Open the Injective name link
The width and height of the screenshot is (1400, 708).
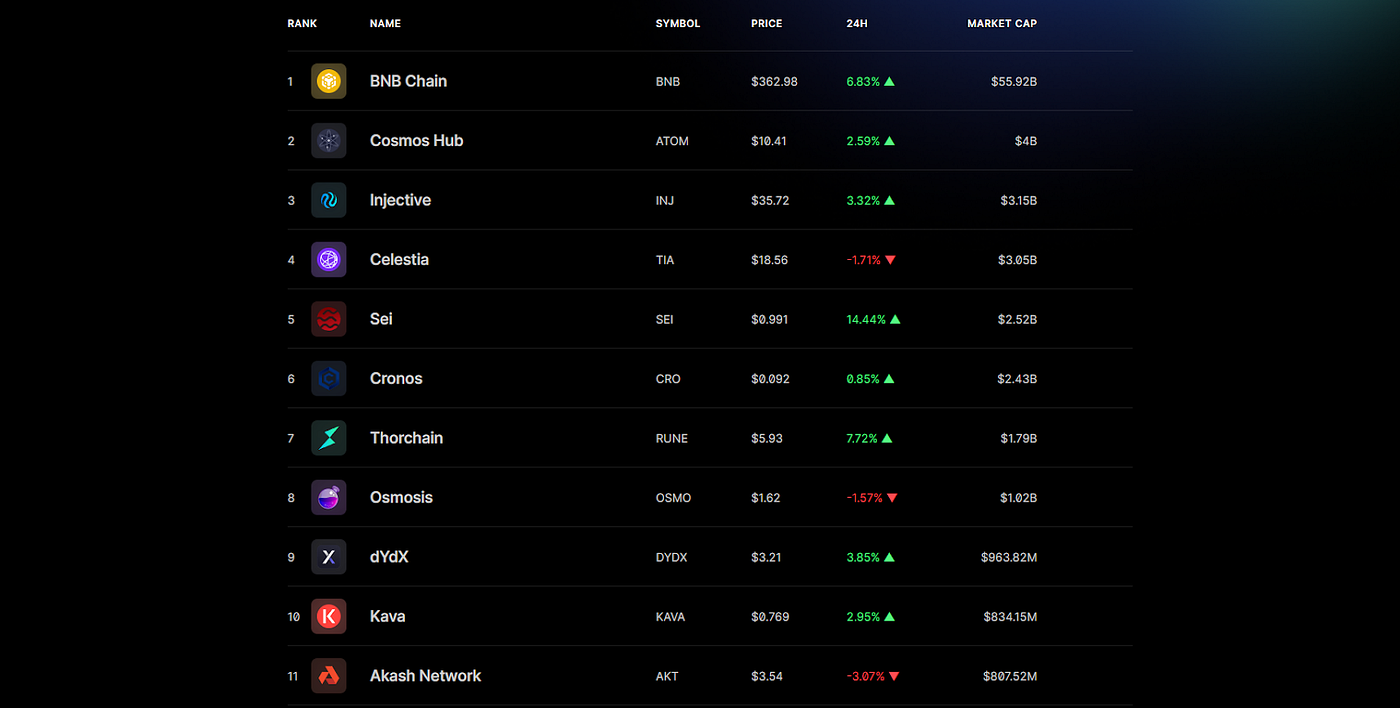(x=400, y=200)
